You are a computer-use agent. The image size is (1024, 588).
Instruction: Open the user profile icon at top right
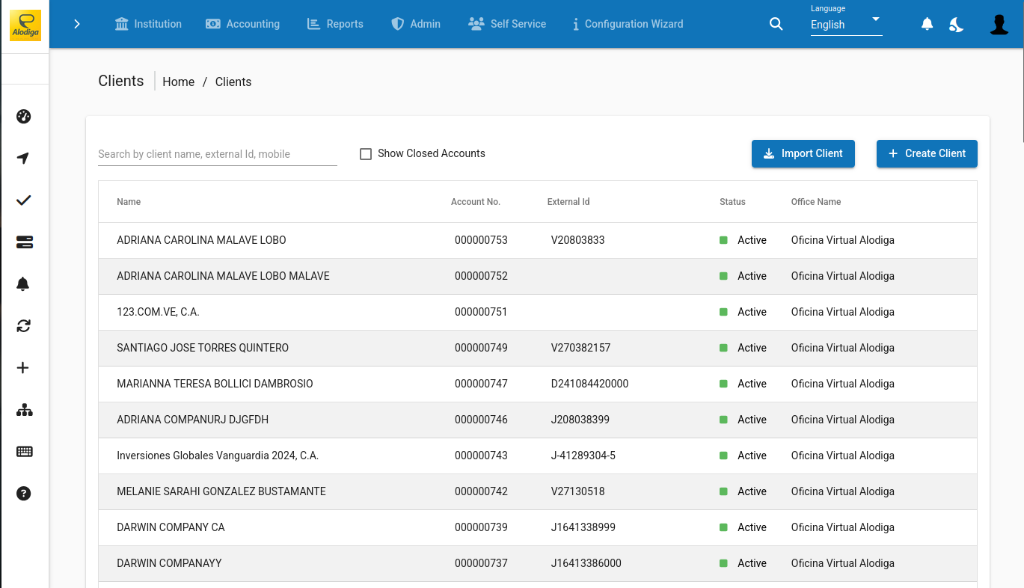[999, 23]
